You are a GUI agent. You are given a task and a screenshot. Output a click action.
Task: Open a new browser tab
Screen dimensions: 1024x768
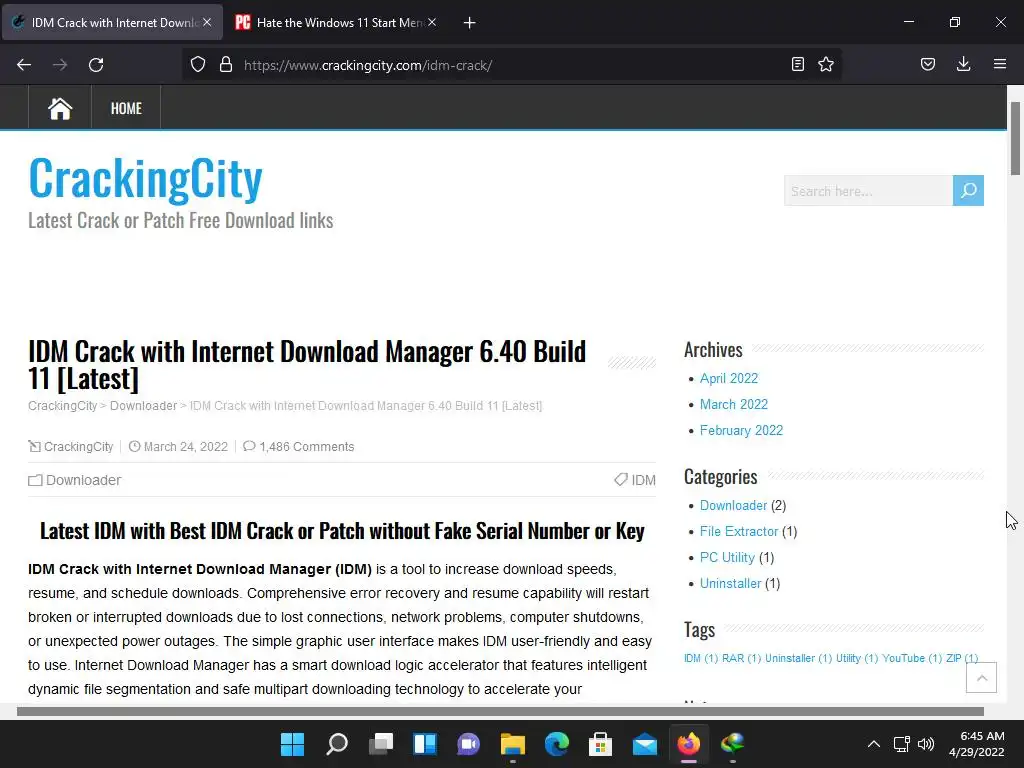470,23
